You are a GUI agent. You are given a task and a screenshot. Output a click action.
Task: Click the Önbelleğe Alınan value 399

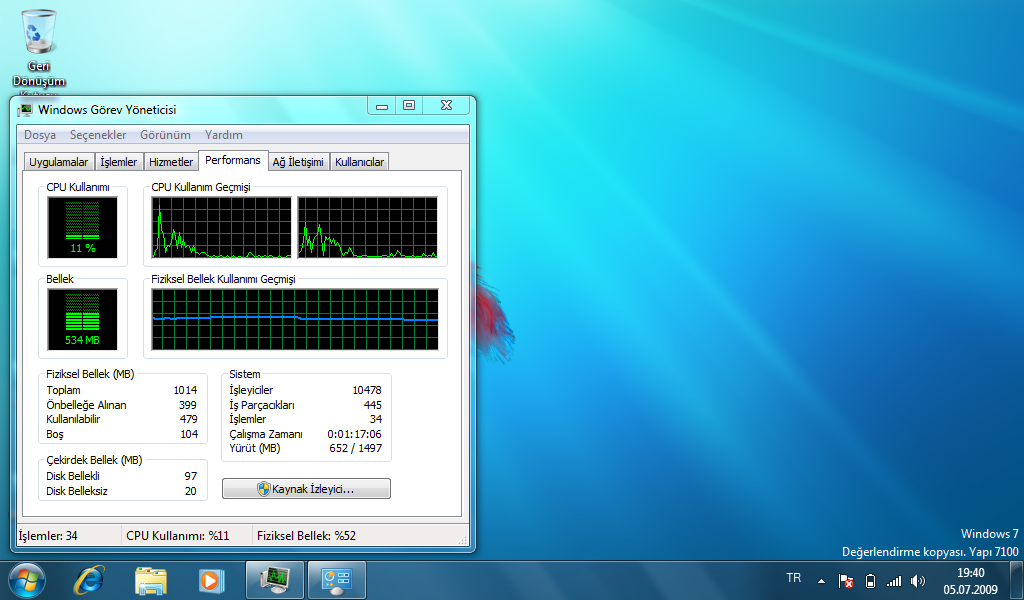coord(187,405)
